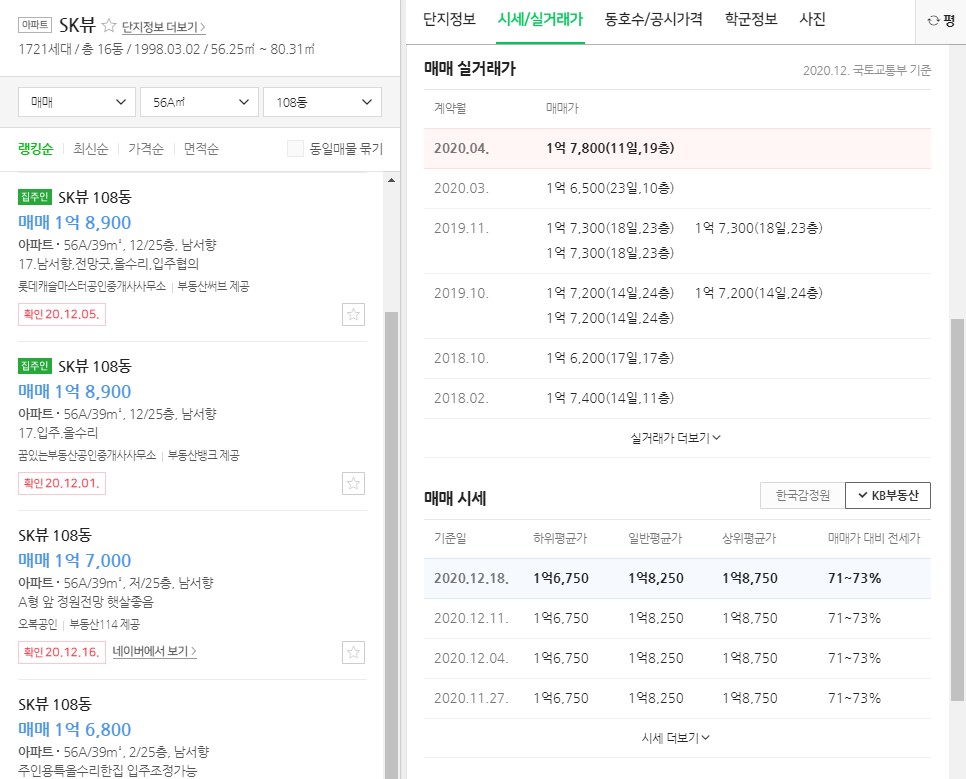
Task: Click the 확인 20.12.05. confirmation badge
Action: 62,314
